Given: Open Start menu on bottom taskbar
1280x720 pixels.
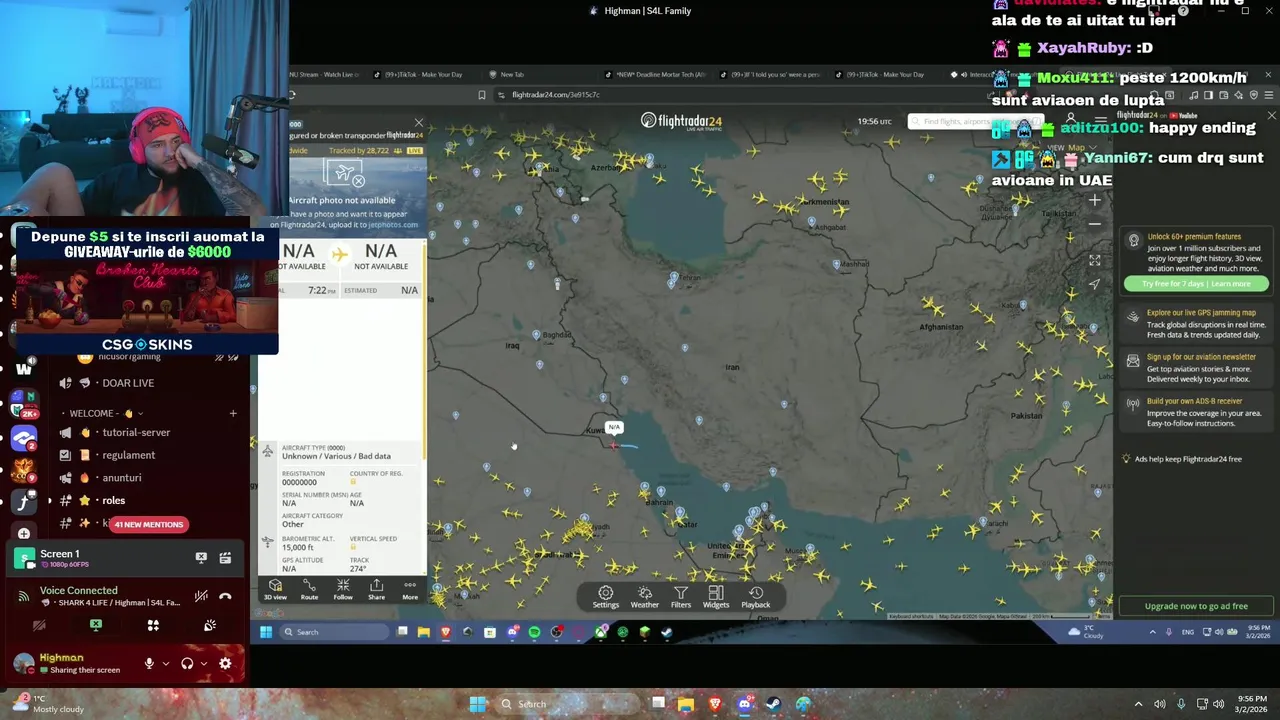Looking at the screenshot, I should (x=478, y=704).
